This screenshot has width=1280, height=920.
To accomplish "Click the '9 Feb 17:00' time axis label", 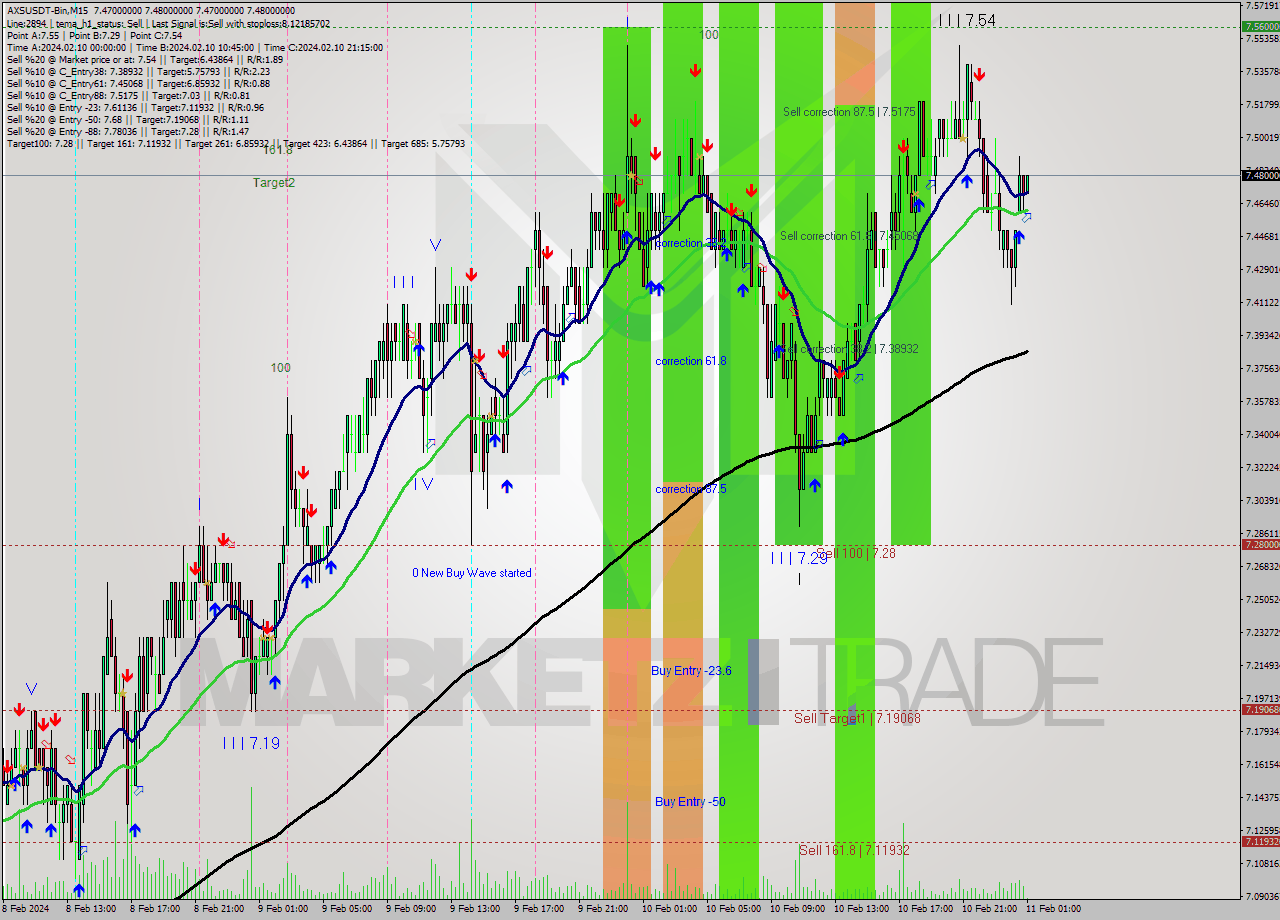I will click(x=540, y=909).
